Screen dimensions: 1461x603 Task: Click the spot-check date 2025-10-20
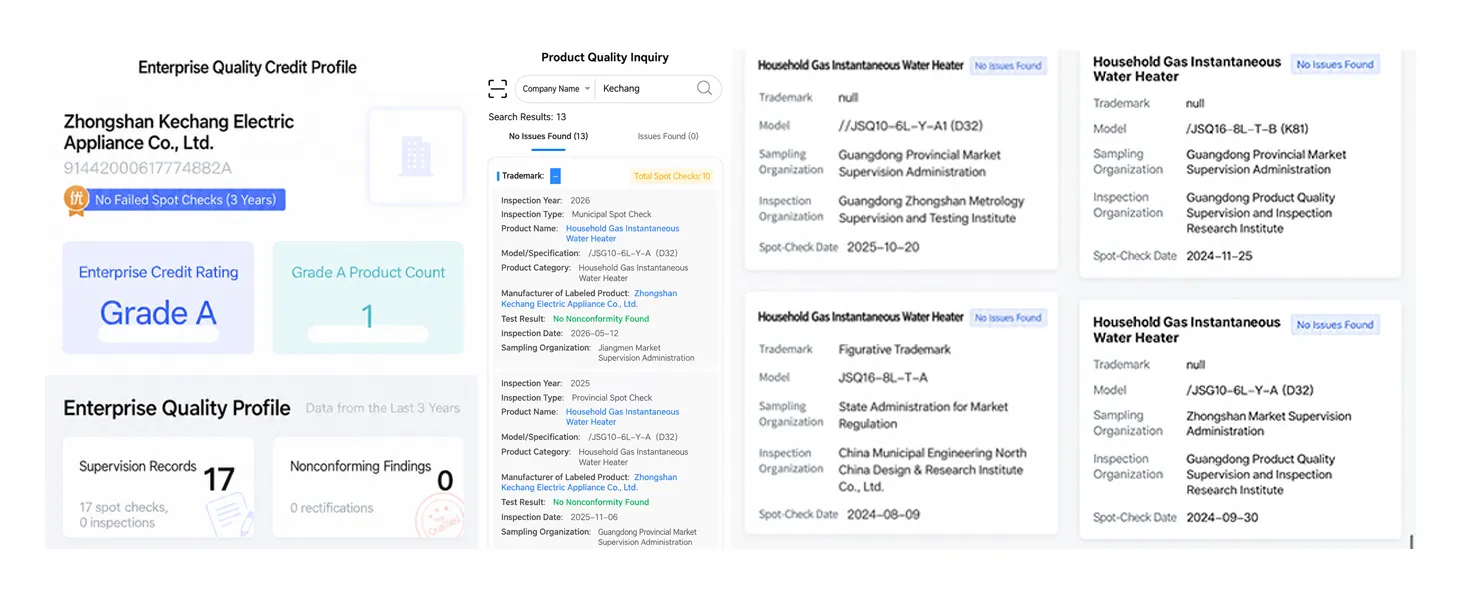point(883,247)
